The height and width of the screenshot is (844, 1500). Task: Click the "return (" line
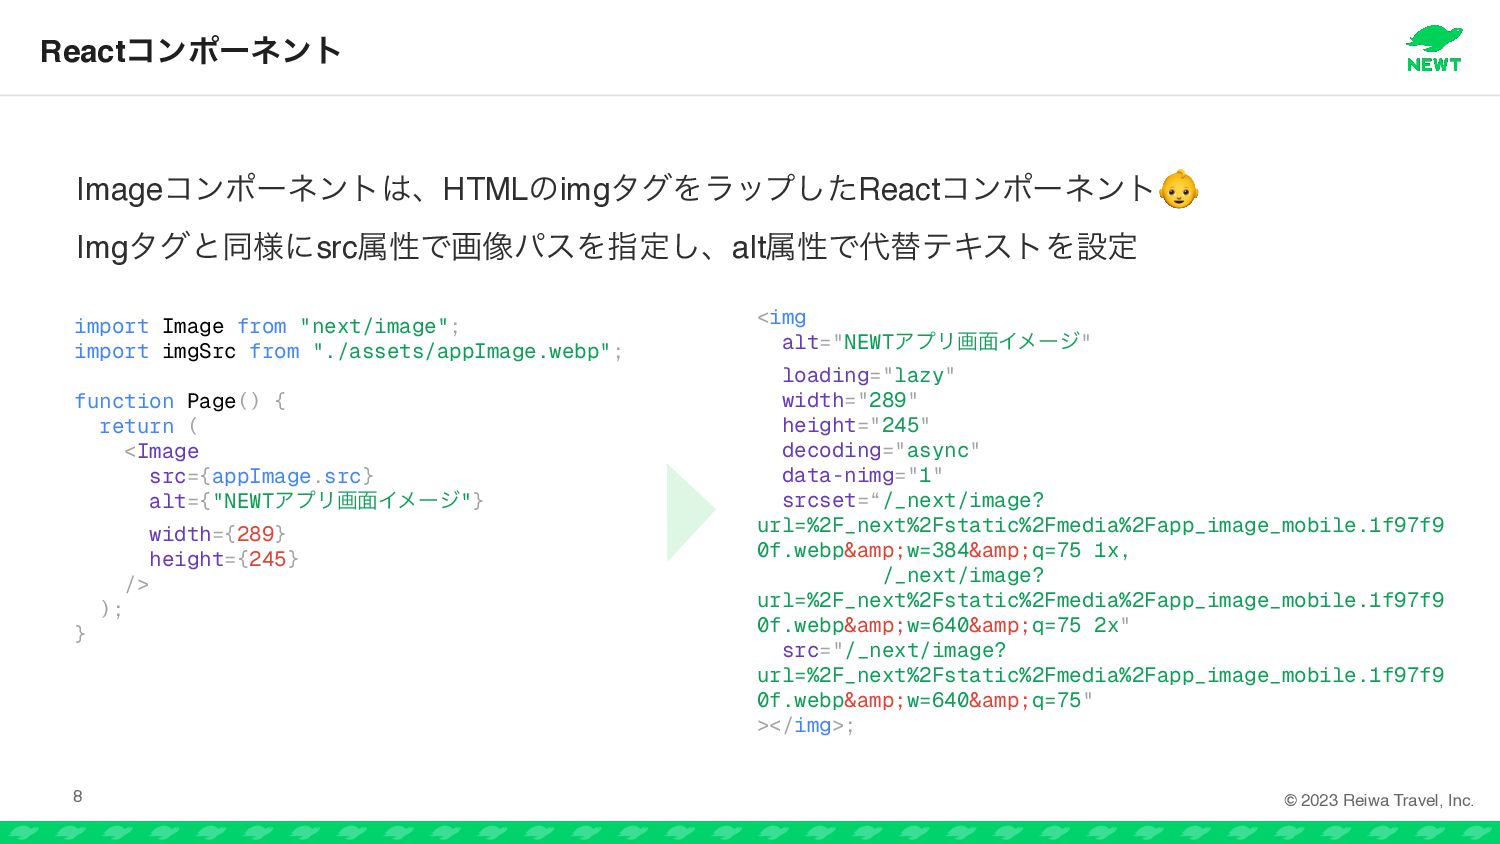click(149, 426)
